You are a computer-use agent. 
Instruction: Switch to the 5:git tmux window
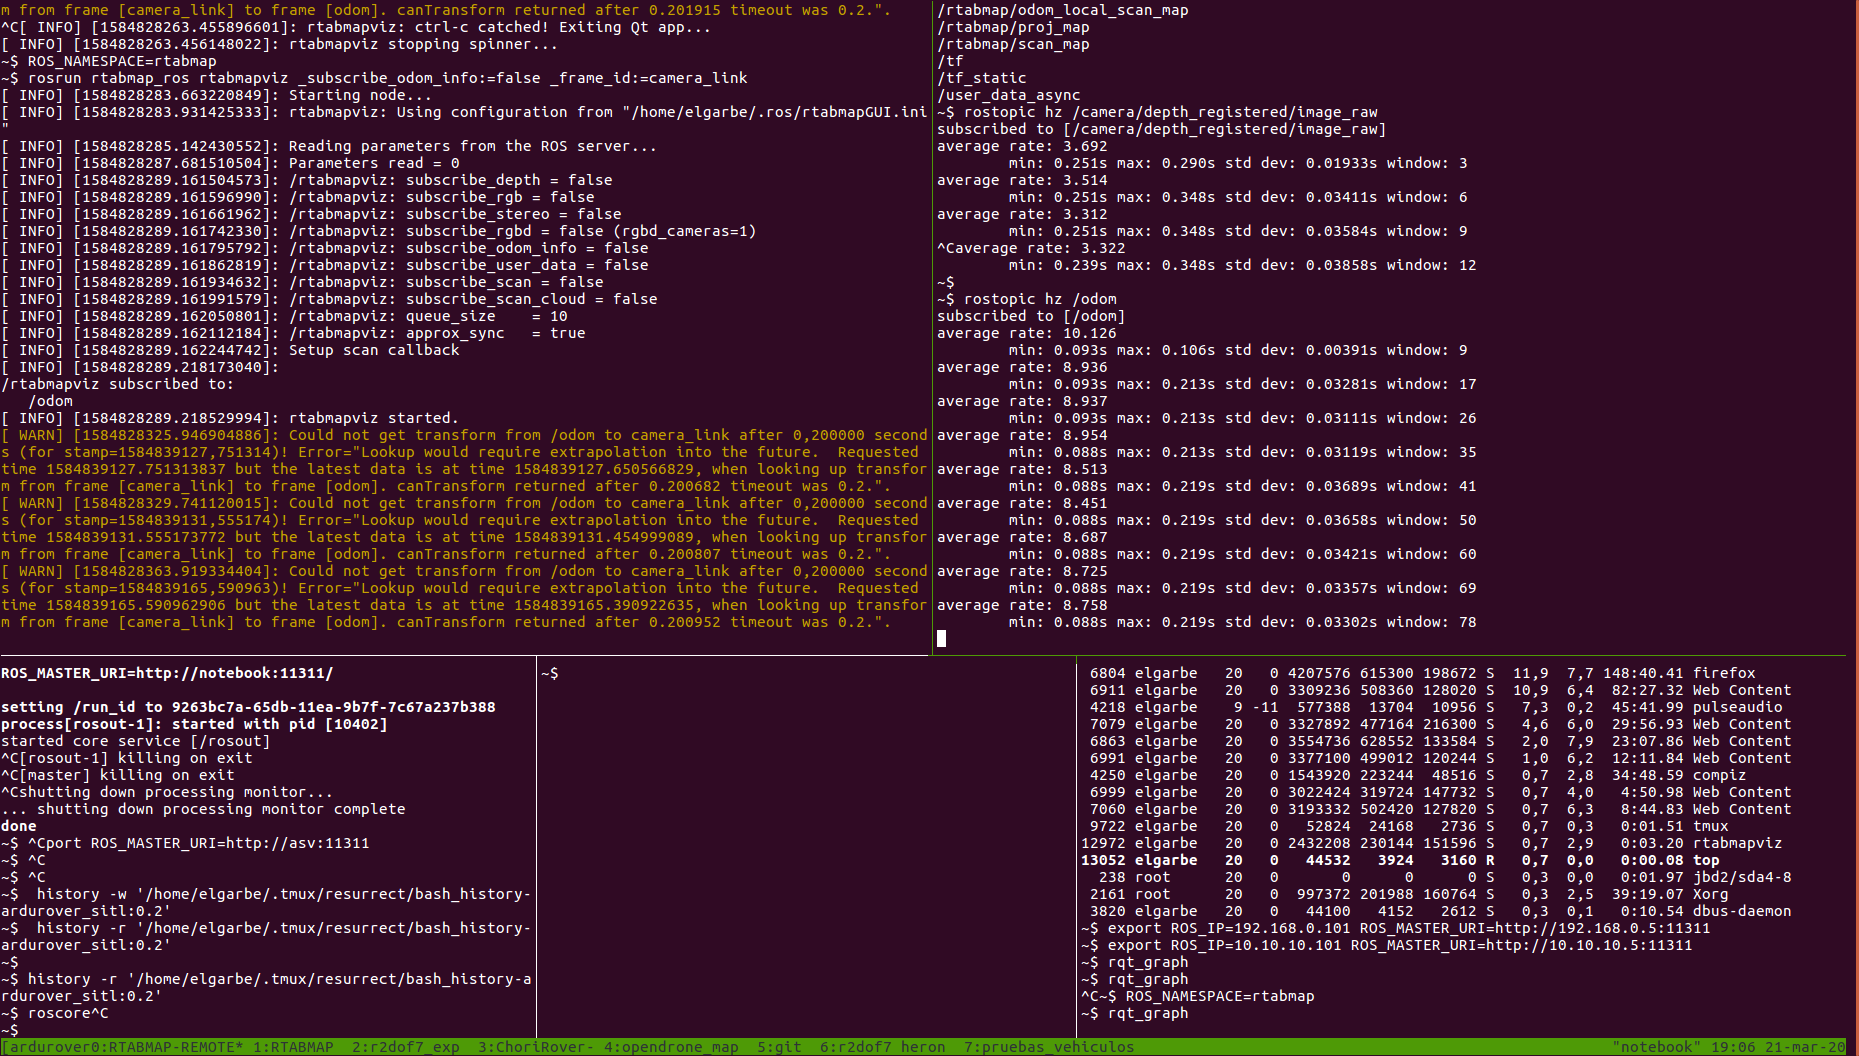coord(778,1047)
